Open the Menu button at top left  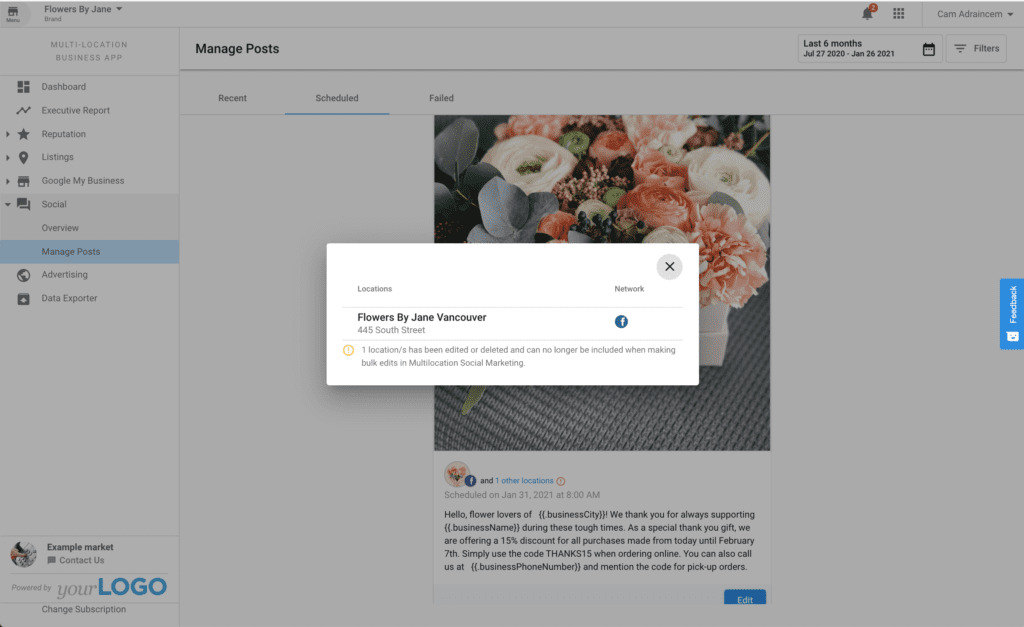click(13, 14)
